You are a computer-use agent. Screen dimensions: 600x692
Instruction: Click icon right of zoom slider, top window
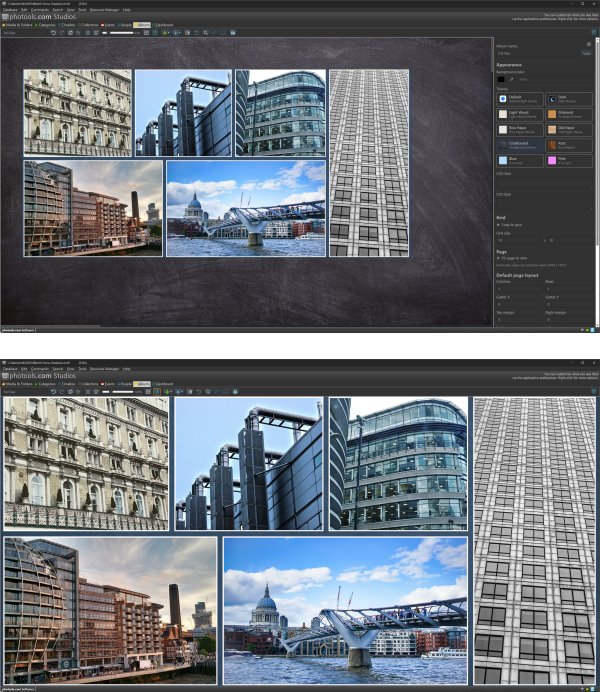pos(146,33)
